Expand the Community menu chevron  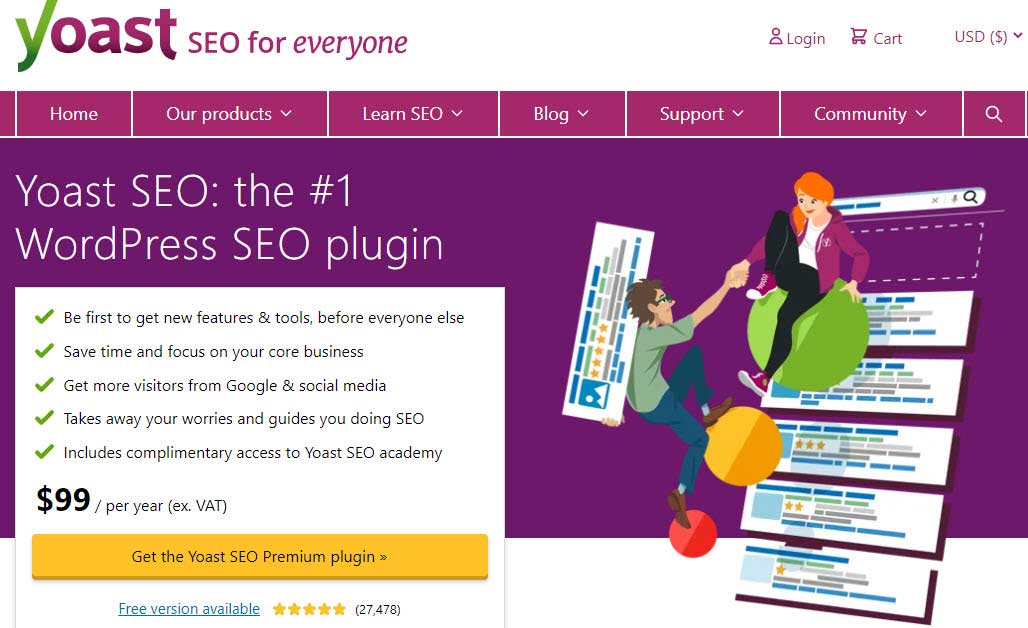921,113
